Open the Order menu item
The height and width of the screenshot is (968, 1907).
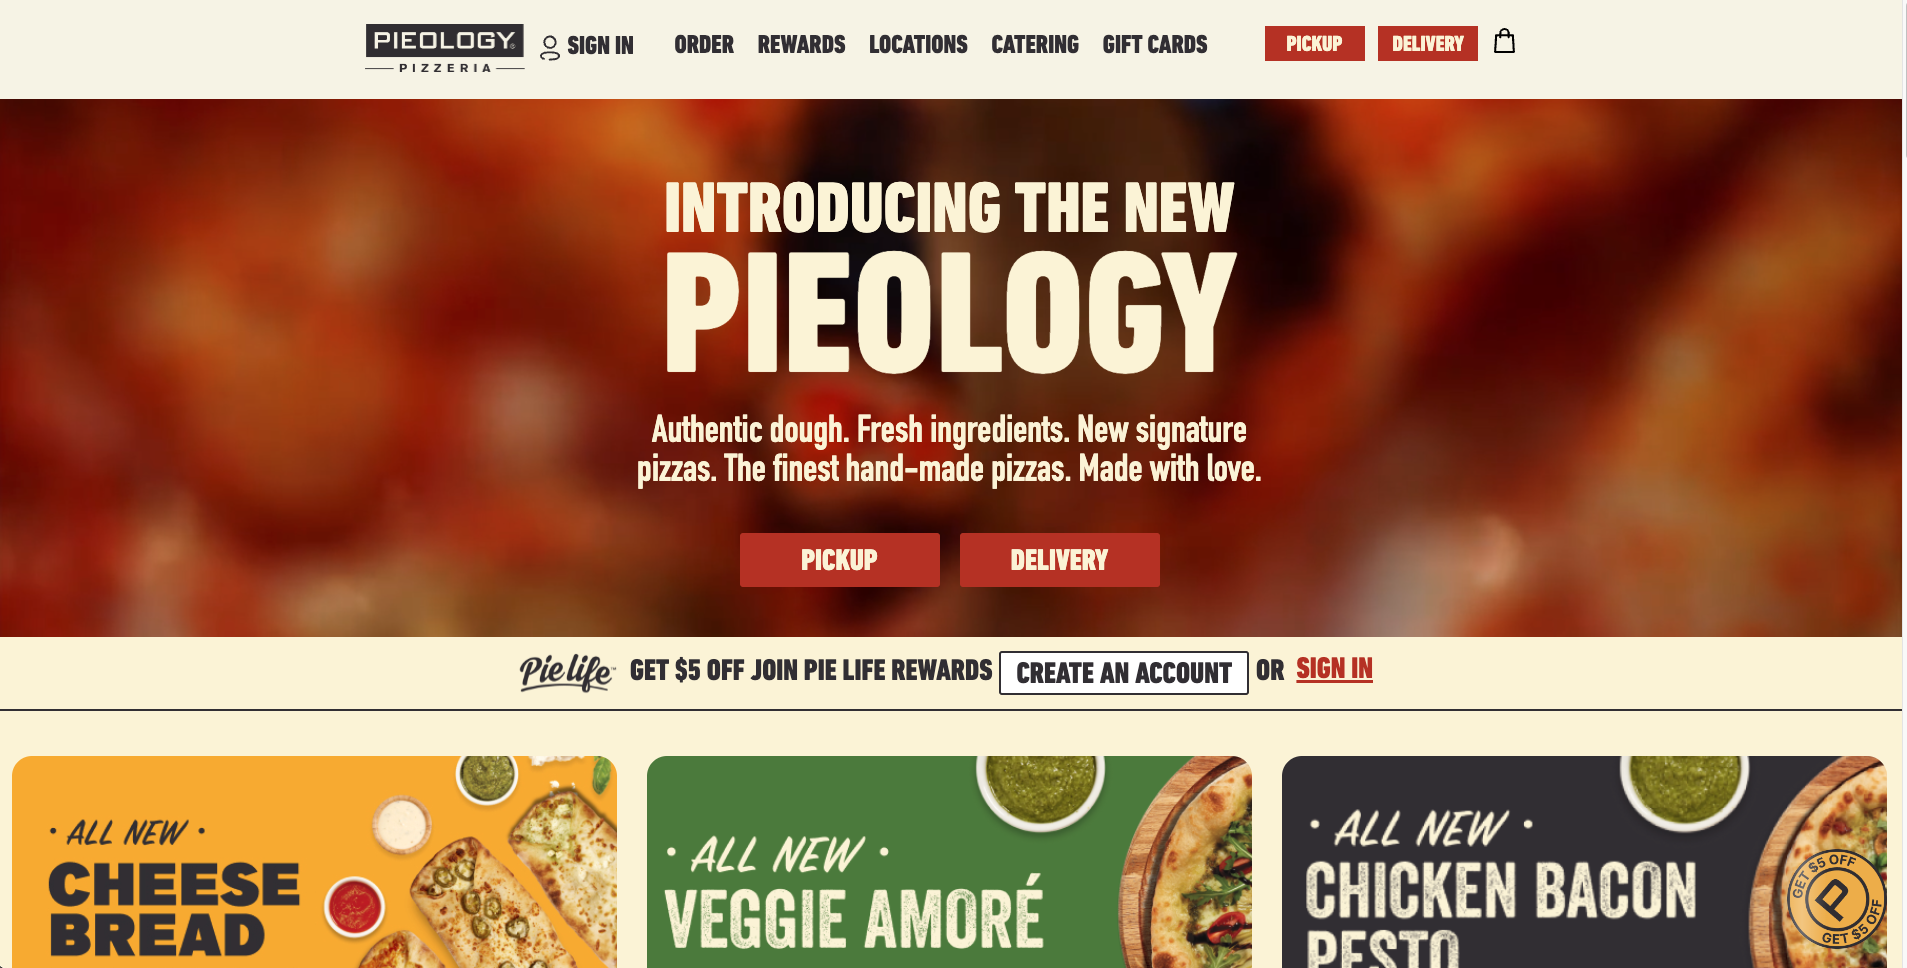[x=704, y=45]
